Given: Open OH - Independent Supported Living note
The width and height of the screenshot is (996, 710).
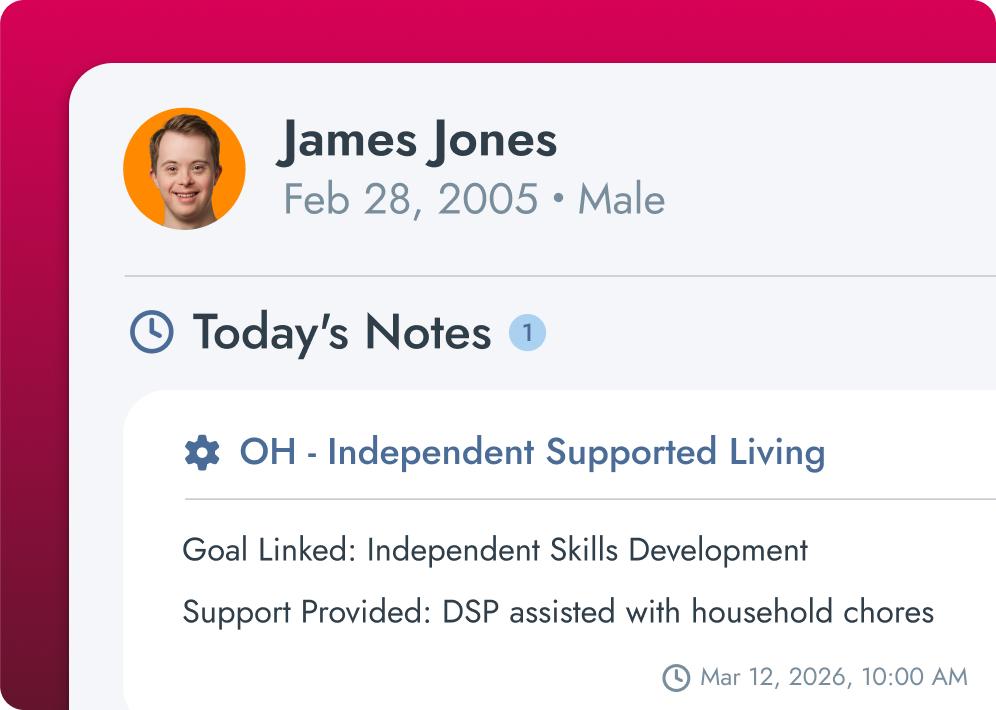Looking at the screenshot, I should tap(532, 452).
